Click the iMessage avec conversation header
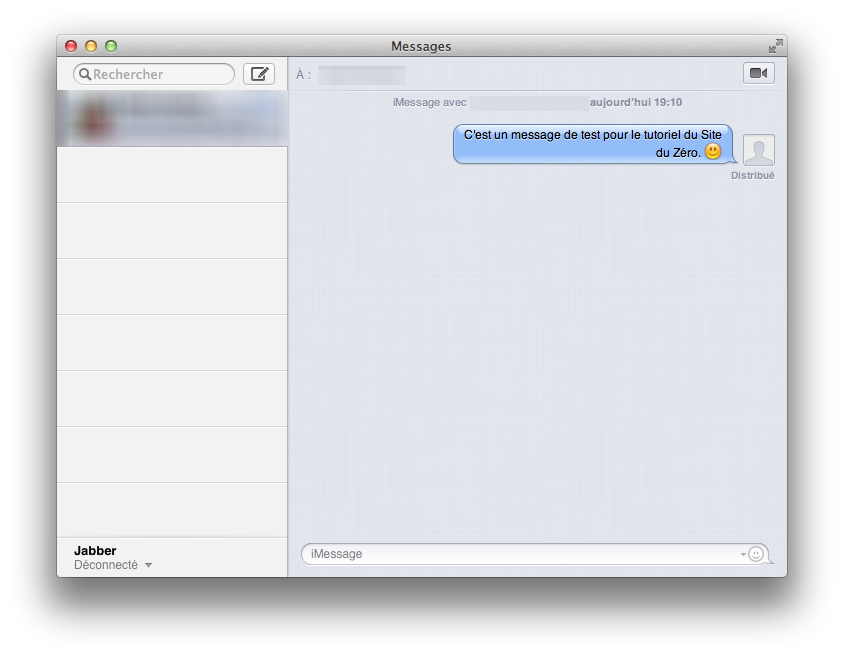Screen dimensions: 844x656 point(430,101)
